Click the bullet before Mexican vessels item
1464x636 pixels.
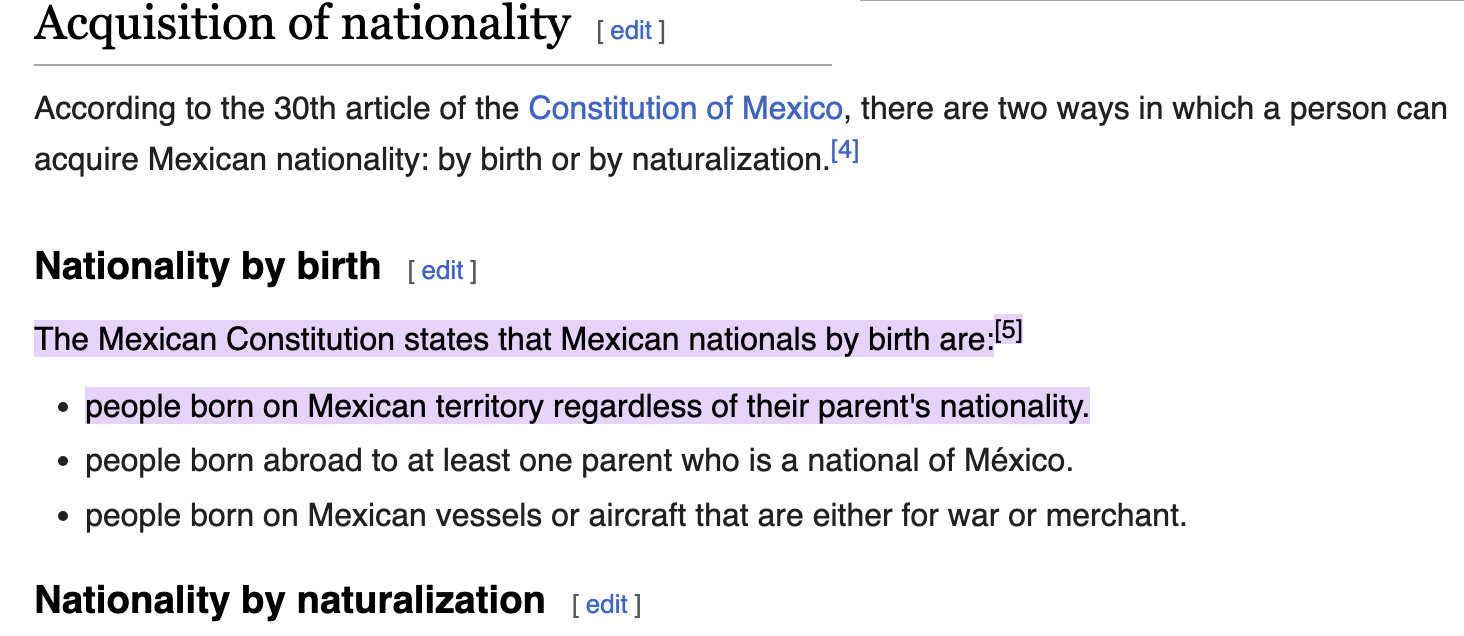tap(64, 518)
